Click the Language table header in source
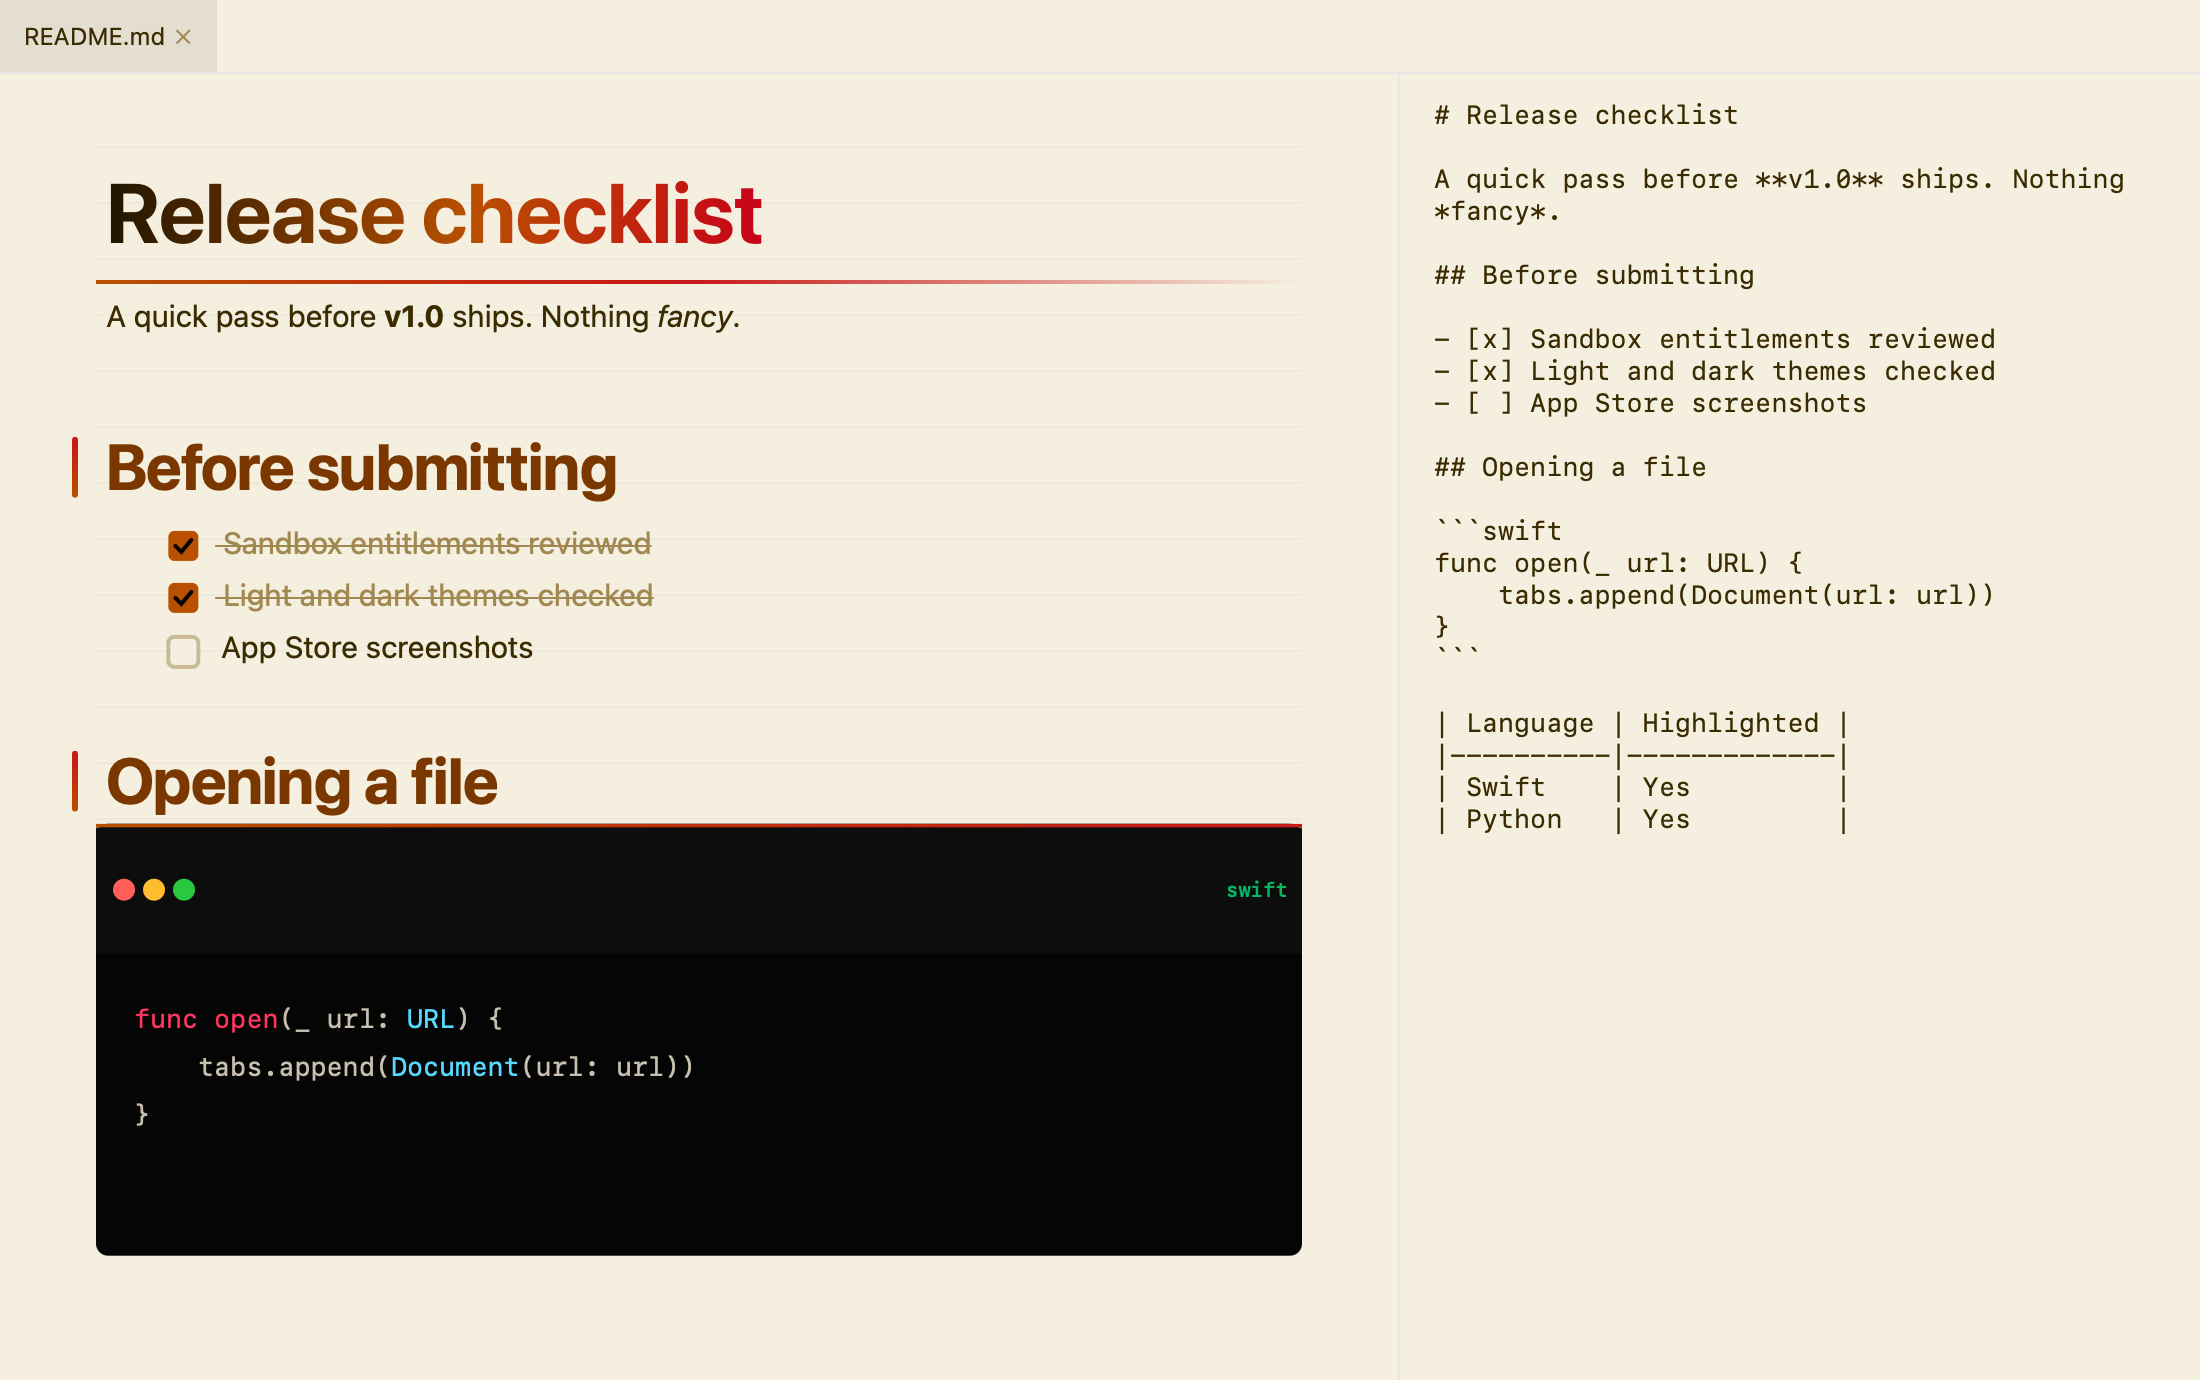2200x1380 pixels. pos(1530,723)
